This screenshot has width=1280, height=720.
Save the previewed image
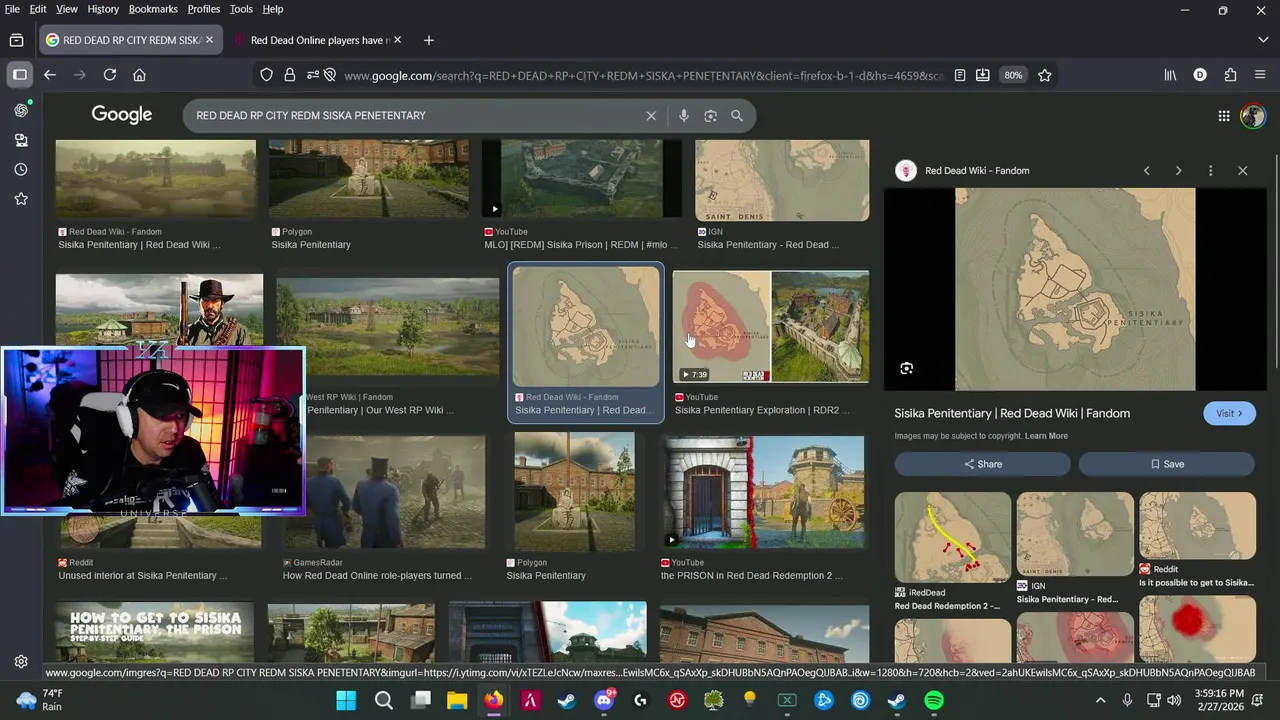[x=1166, y=464]
